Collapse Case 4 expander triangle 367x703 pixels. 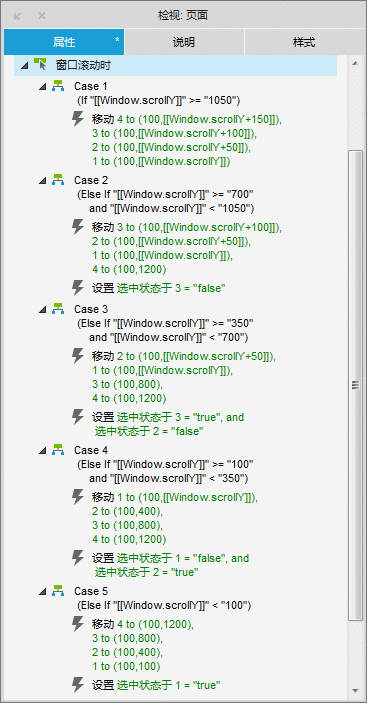43,450
